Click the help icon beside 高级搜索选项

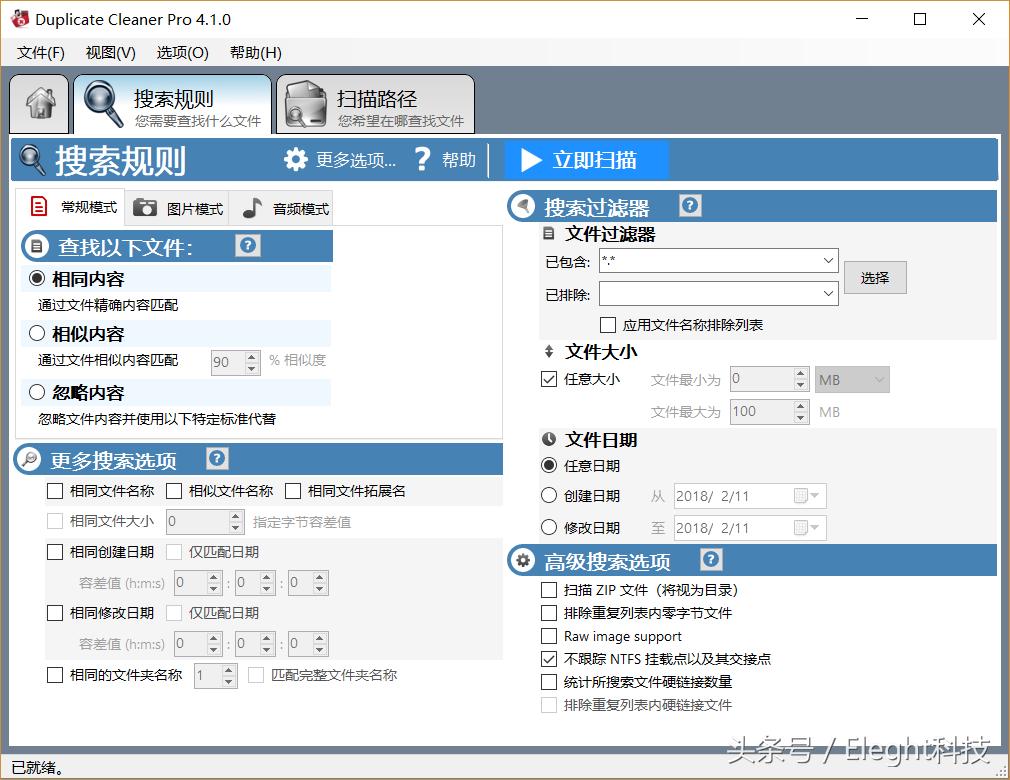710,561
